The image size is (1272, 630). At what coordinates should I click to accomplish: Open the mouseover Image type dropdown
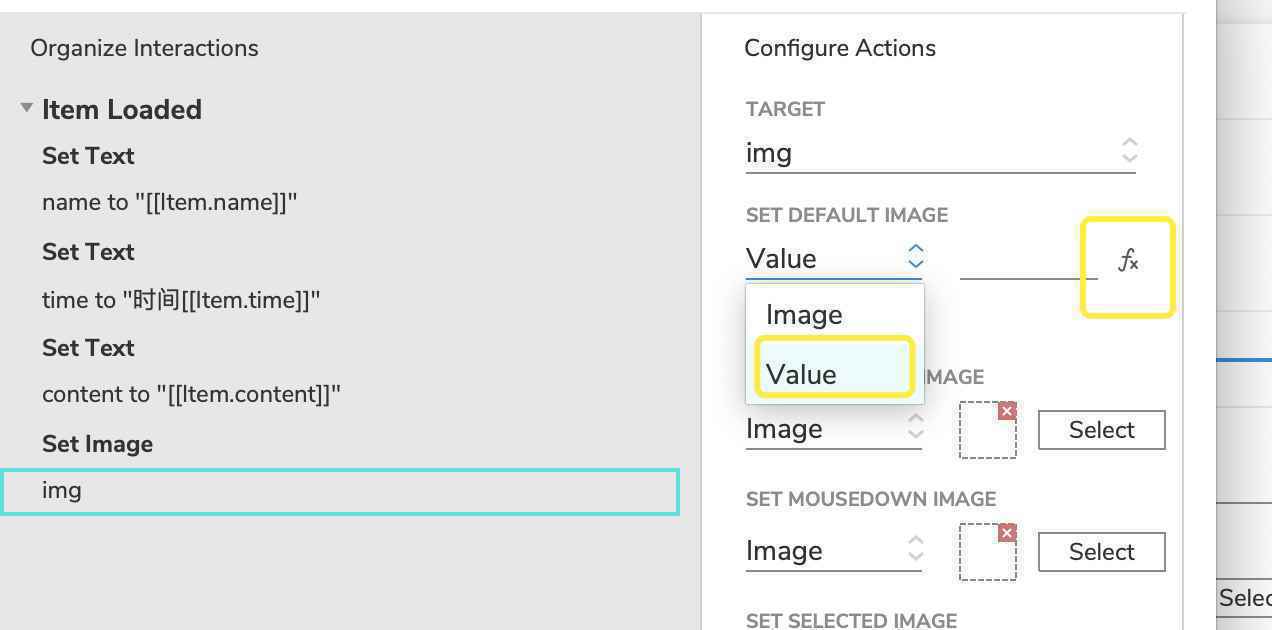click(833, 429)
